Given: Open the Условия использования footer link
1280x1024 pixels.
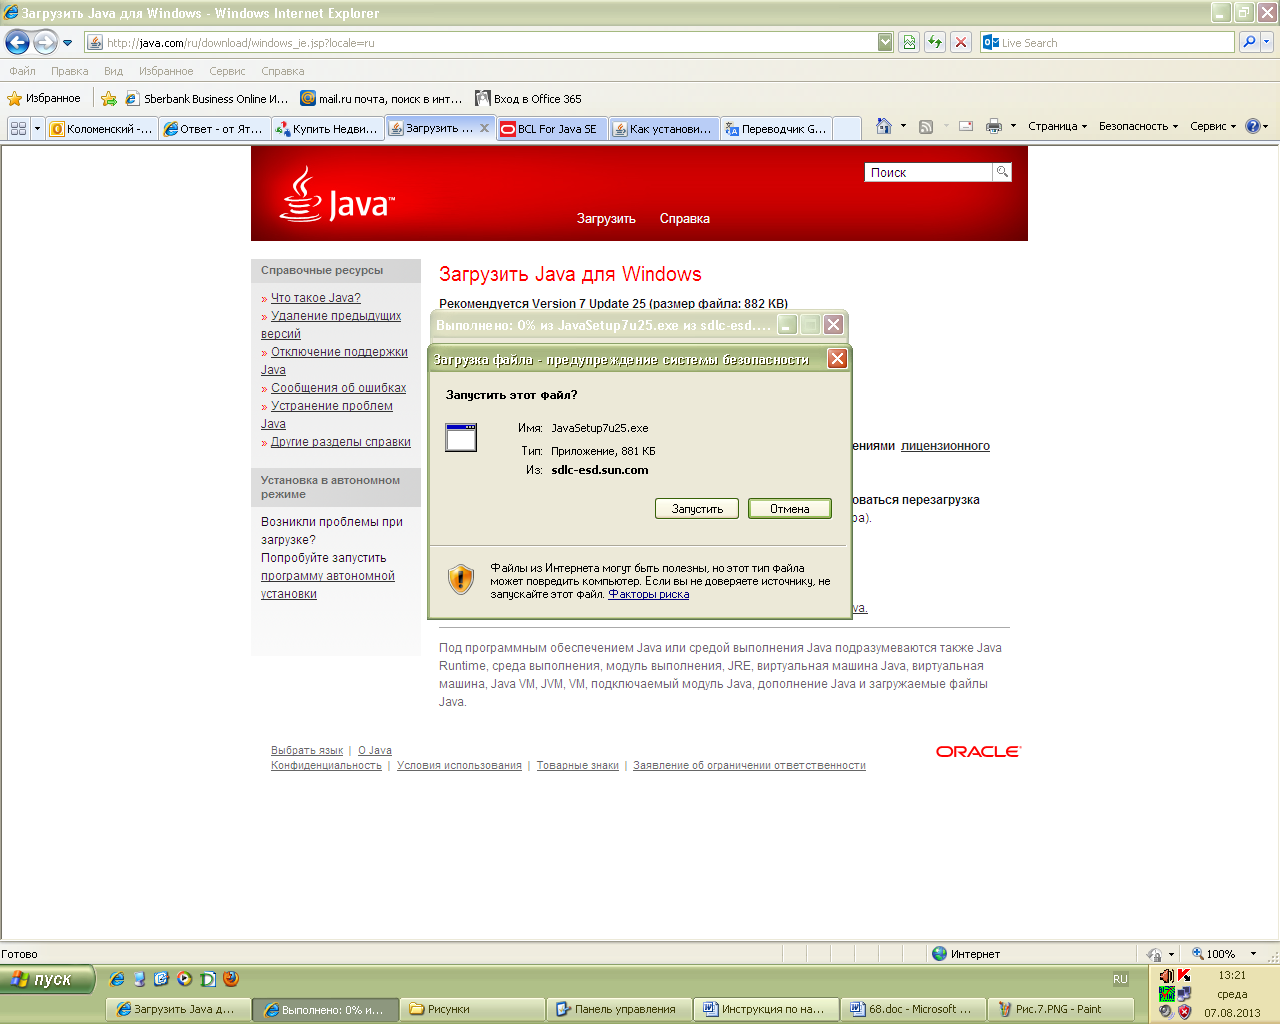Looking at the screenshot, I should pos(459,765).
